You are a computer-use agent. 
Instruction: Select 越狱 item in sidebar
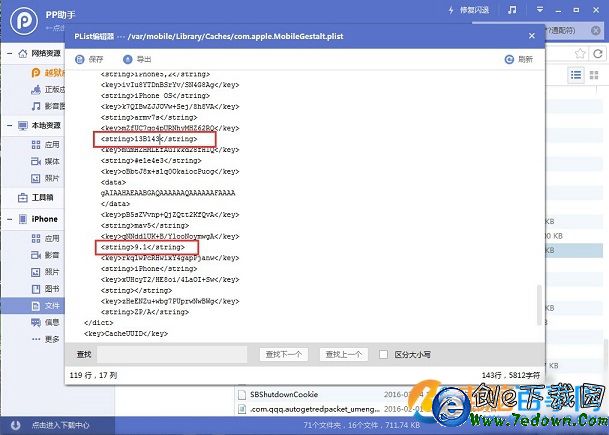tap(48, 72)
